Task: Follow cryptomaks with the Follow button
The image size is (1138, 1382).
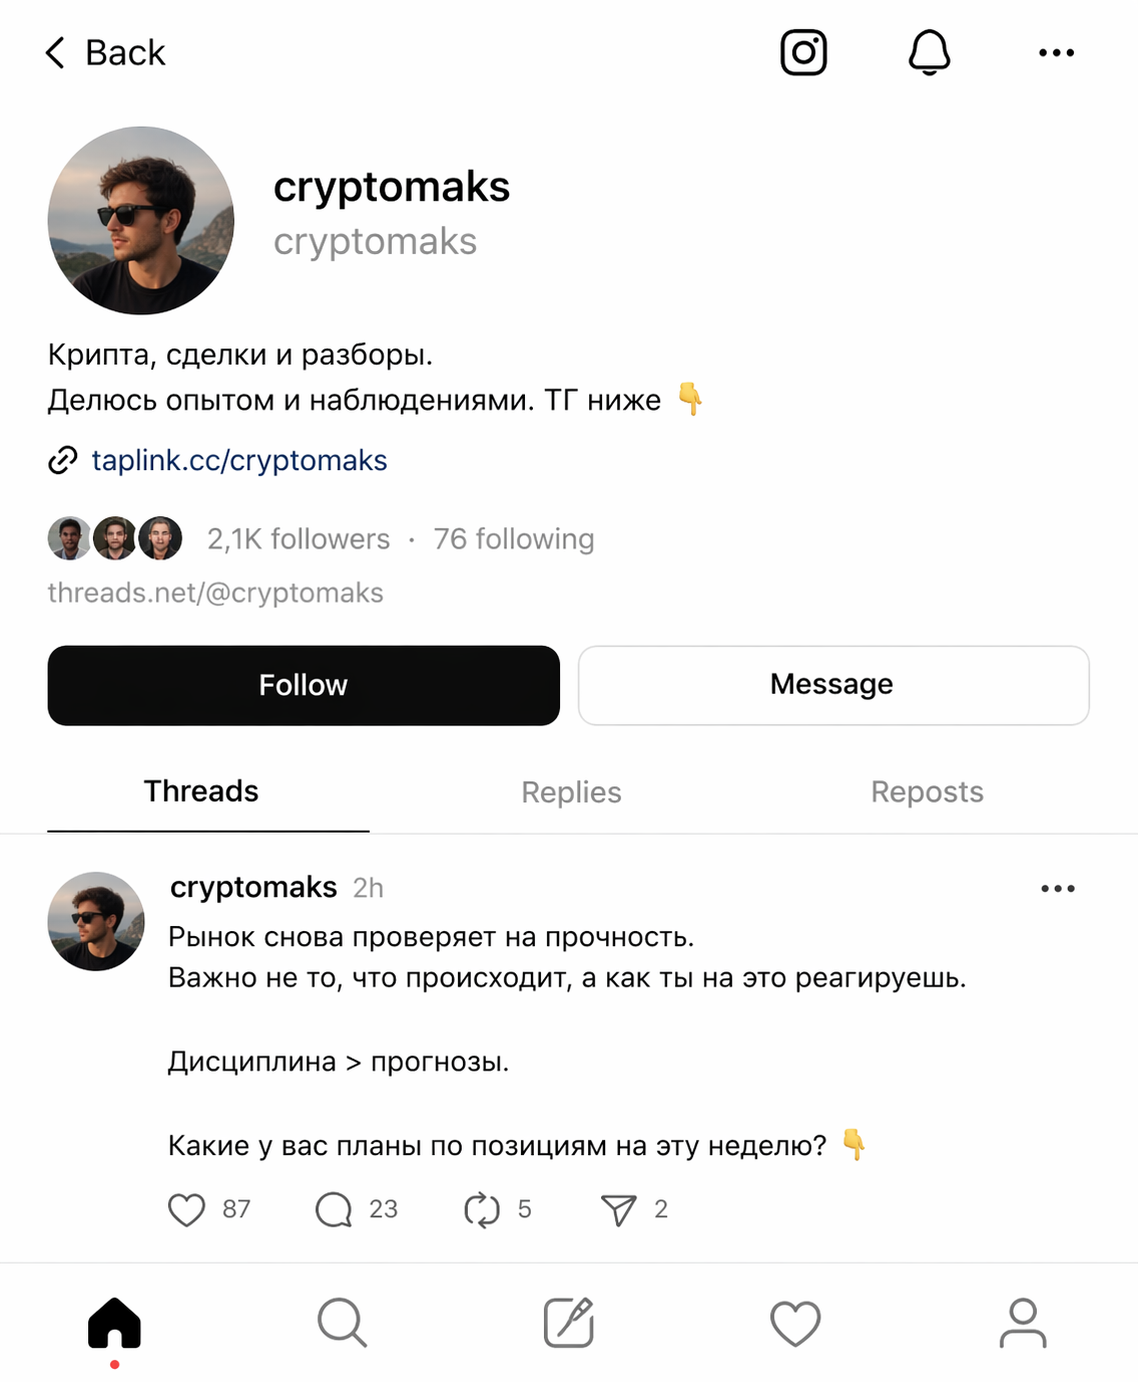Action: click(303, 685)
